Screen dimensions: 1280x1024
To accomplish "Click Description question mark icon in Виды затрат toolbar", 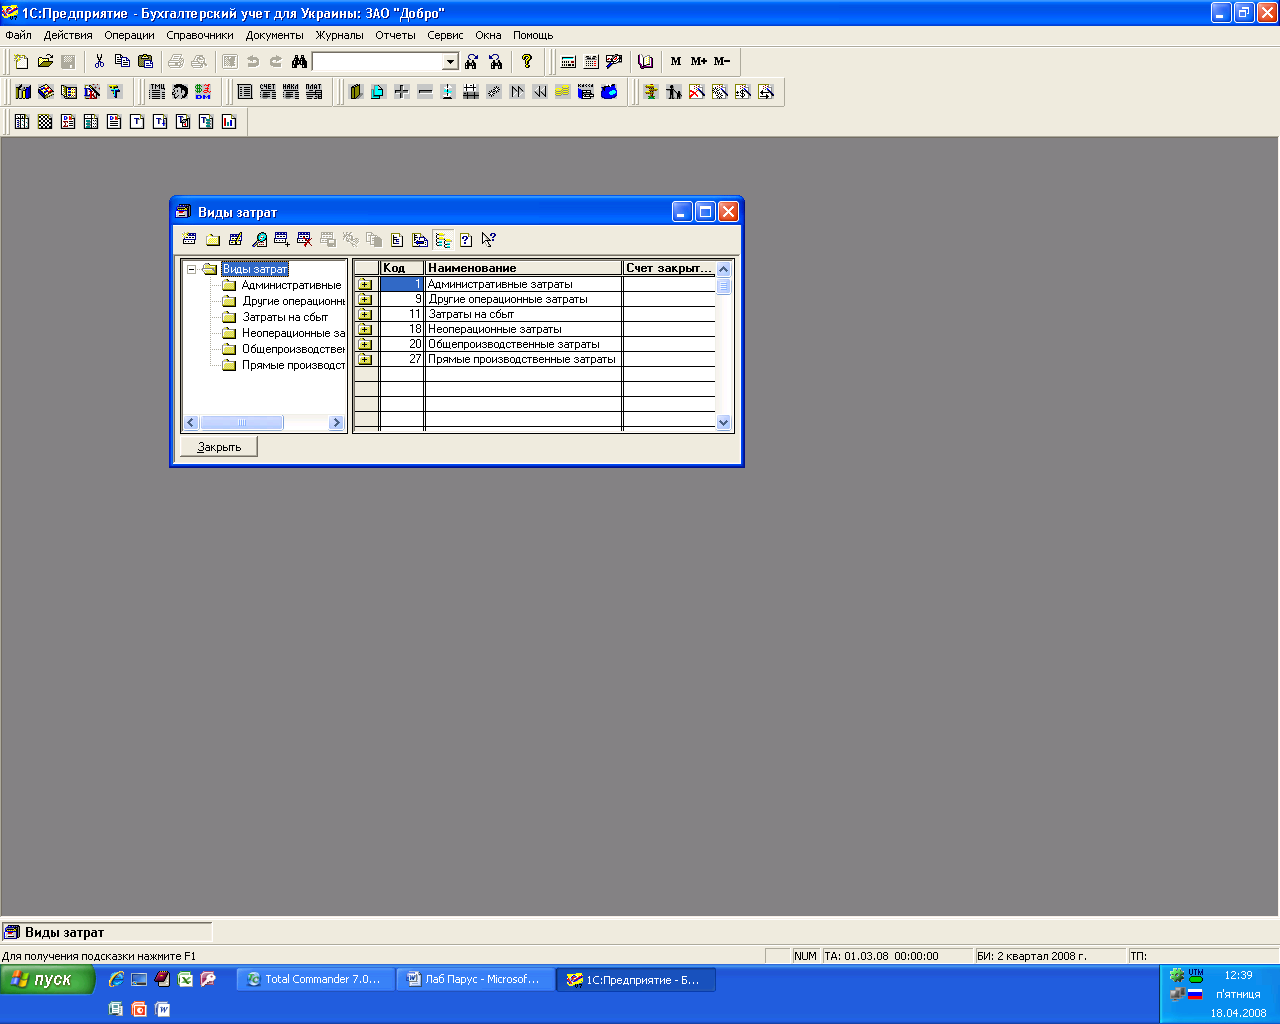I will [x=466, y=239].
